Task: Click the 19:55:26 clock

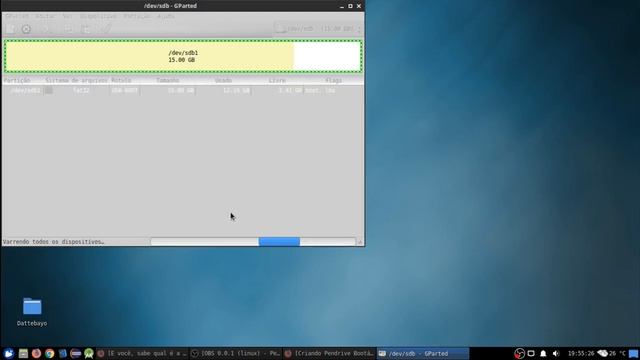Action: tap(580, 353)
